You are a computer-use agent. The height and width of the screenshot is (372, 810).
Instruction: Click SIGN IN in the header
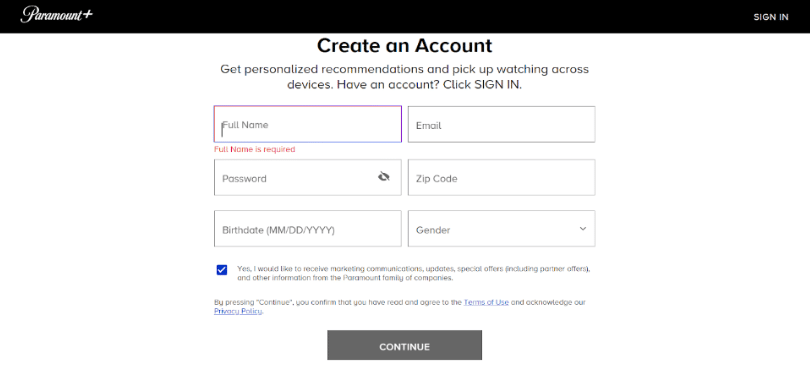(771, 17)
